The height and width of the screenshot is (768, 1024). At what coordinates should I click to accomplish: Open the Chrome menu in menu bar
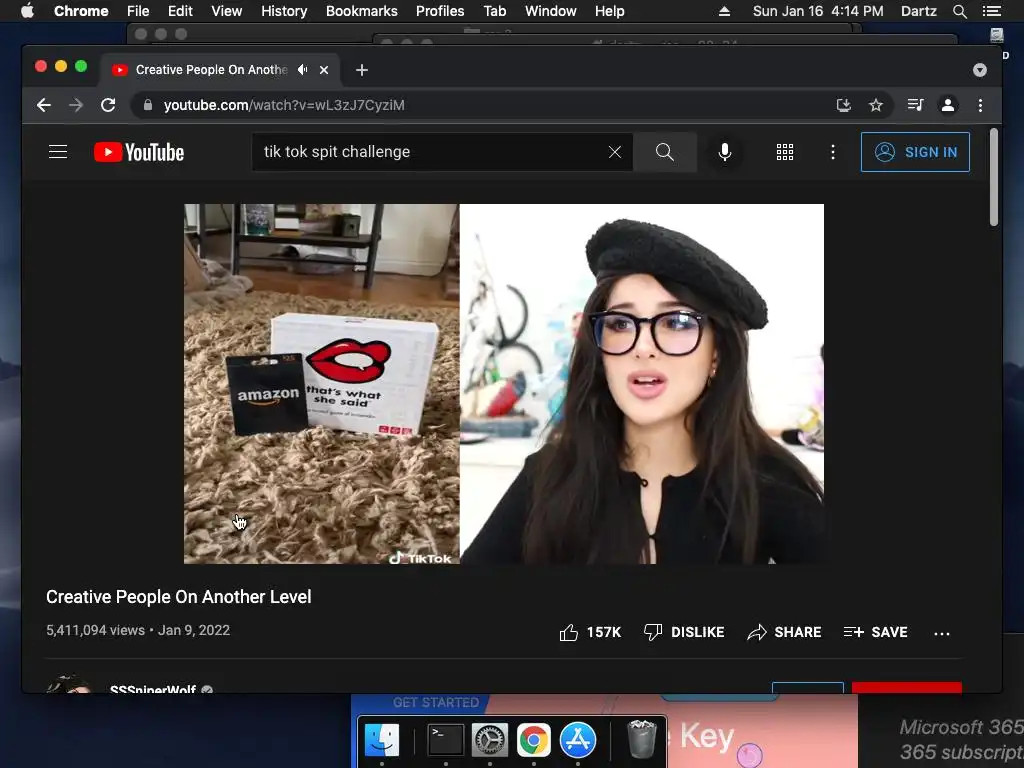tap(81, 11)
